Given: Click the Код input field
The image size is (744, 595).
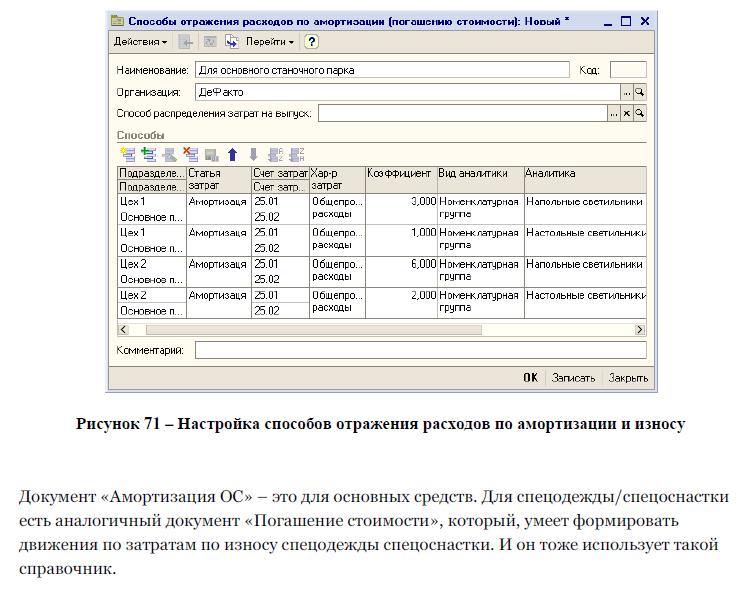Looking at the screenshot, I should [x=628, y=70].
